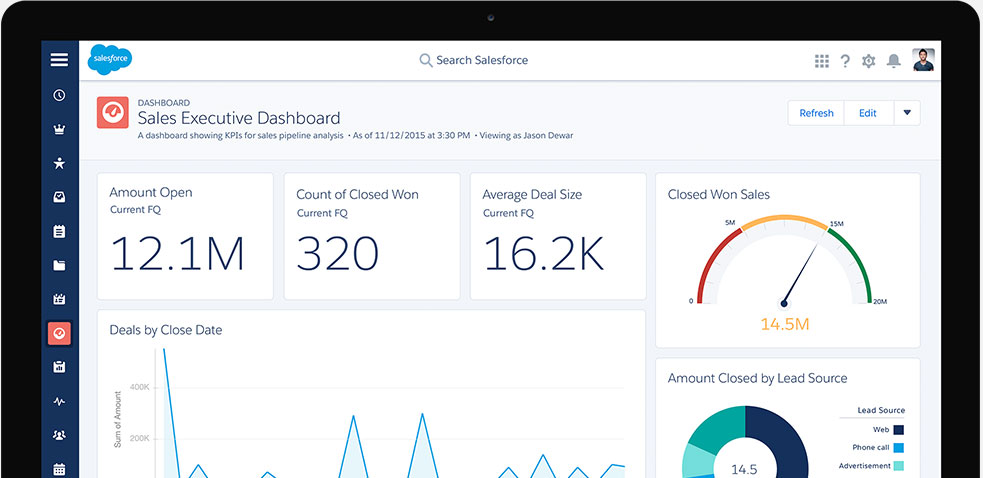983x478 pixels.
Task: Click the Help question mark icon
Action: (845, 61)
